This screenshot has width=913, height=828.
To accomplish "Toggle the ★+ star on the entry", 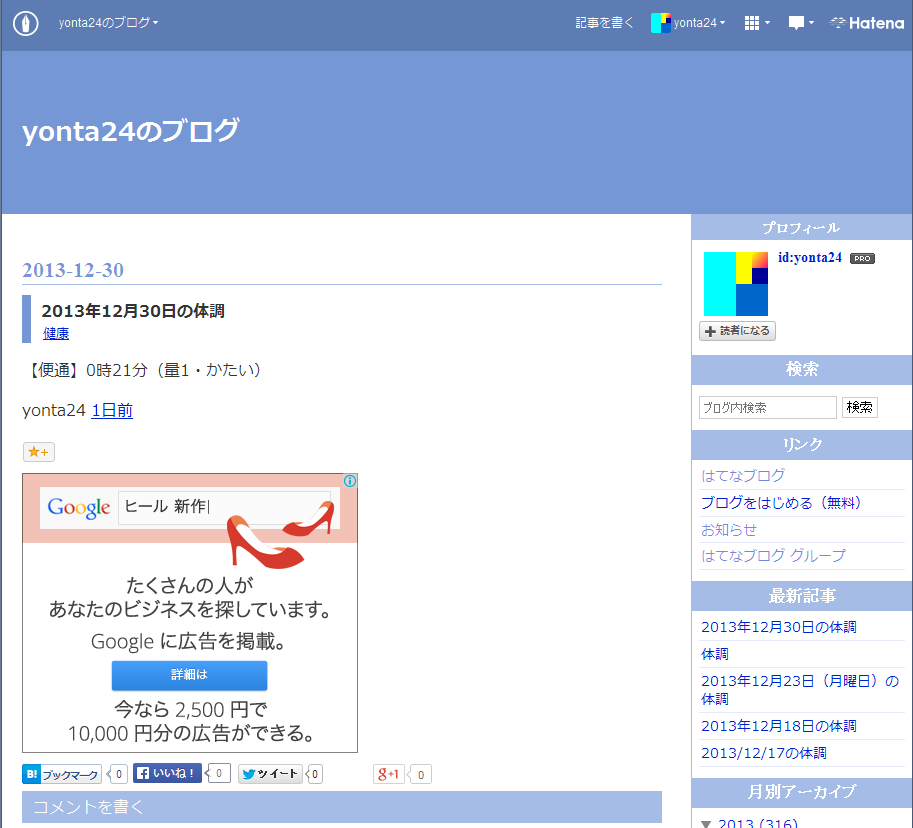I will [38, 451].
